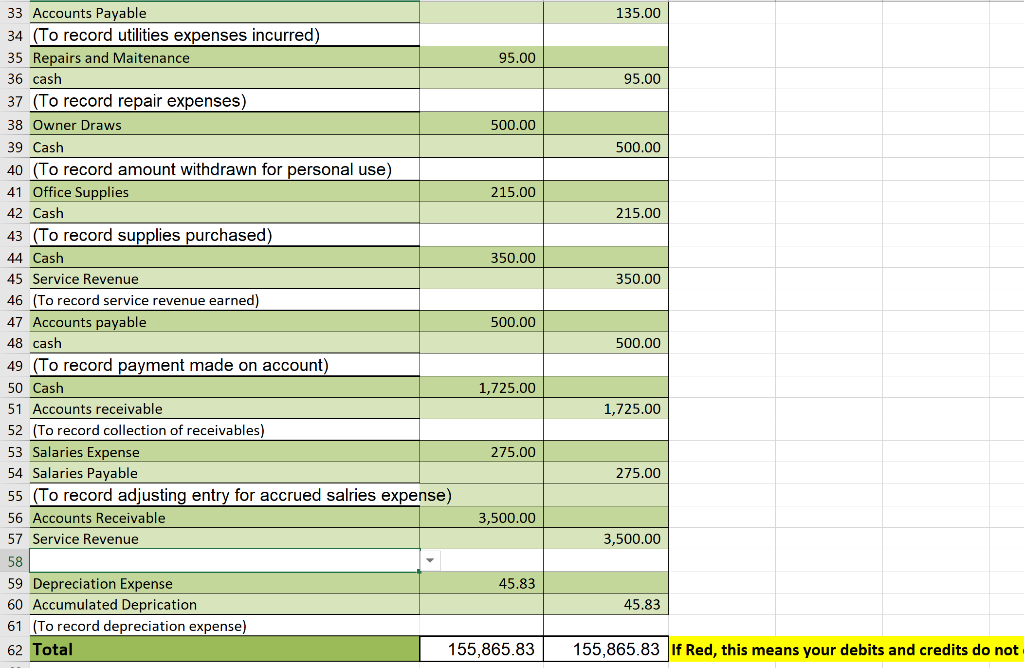Click the Repairs and Maitenance cell
Viewport: 1024px width, 668px height.
(x=225, y=57)
